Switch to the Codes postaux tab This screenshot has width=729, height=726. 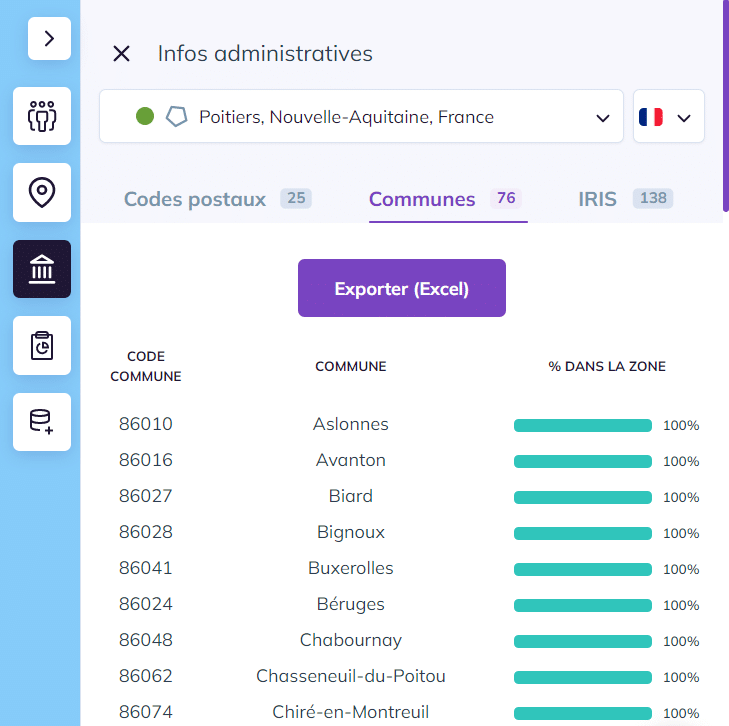point(218,199)
